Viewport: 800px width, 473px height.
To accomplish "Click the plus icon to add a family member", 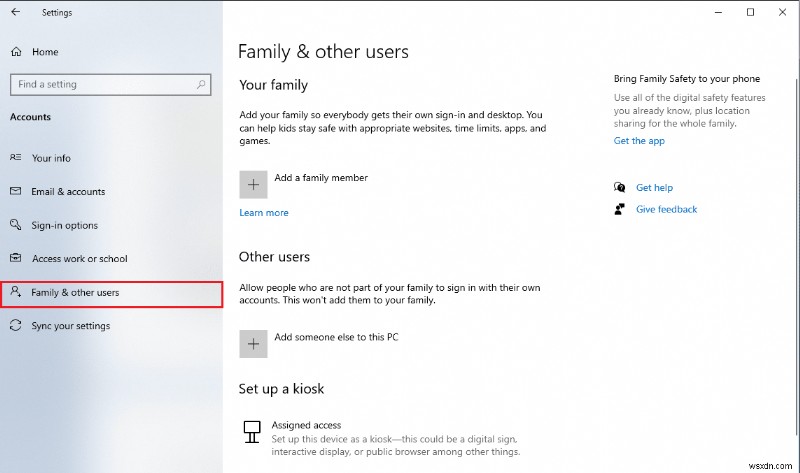I will [253, 184].
